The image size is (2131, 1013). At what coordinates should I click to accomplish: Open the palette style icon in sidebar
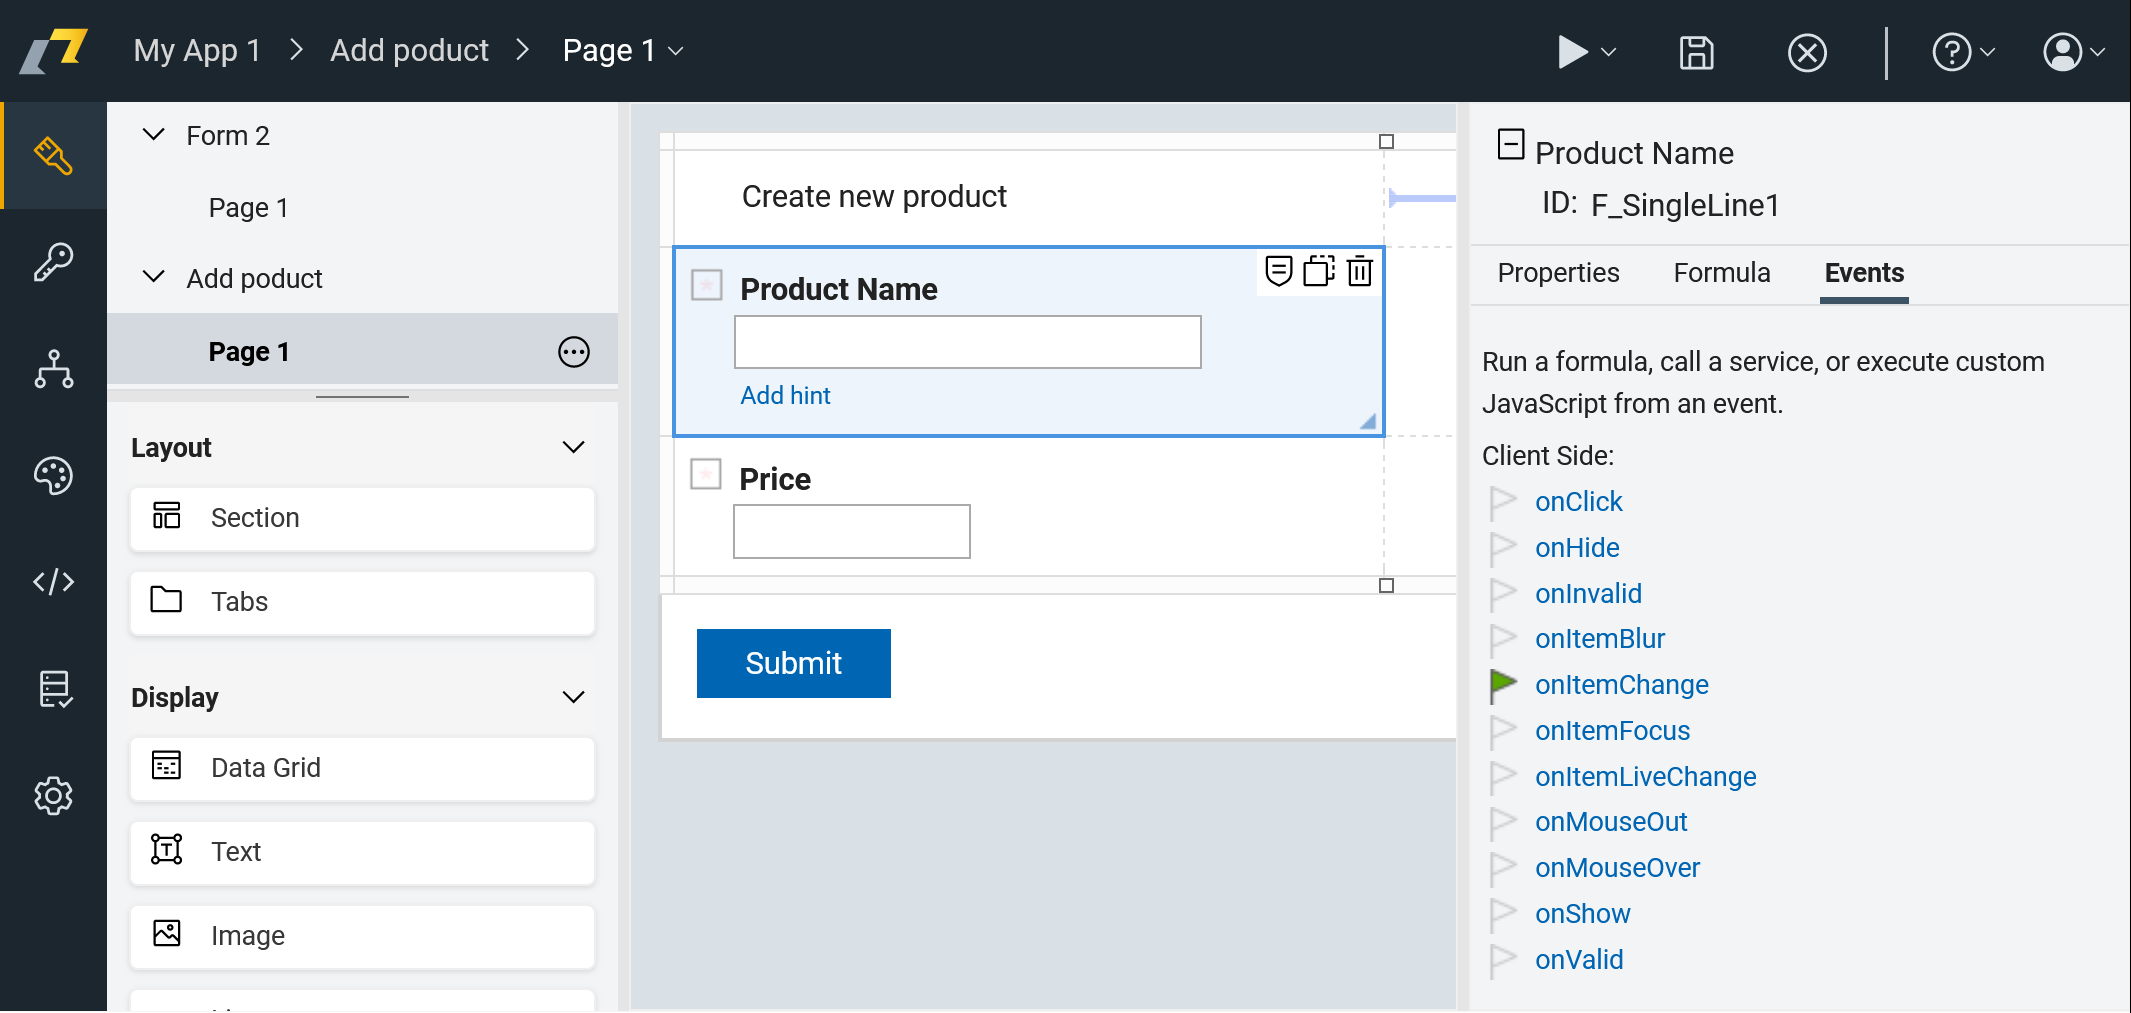(53, 476)
